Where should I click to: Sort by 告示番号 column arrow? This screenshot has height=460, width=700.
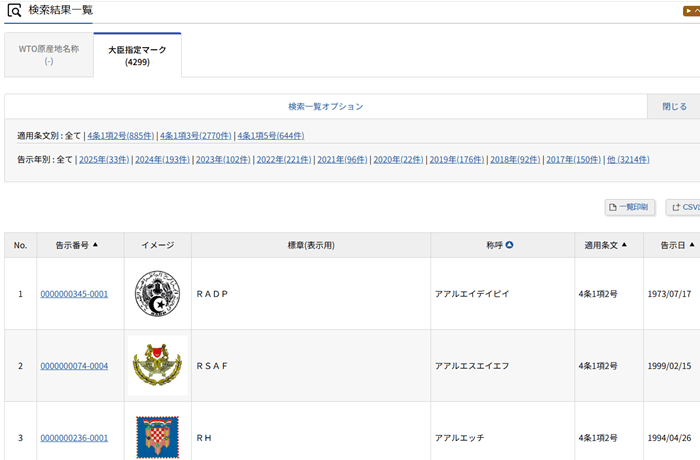(95, 245)
